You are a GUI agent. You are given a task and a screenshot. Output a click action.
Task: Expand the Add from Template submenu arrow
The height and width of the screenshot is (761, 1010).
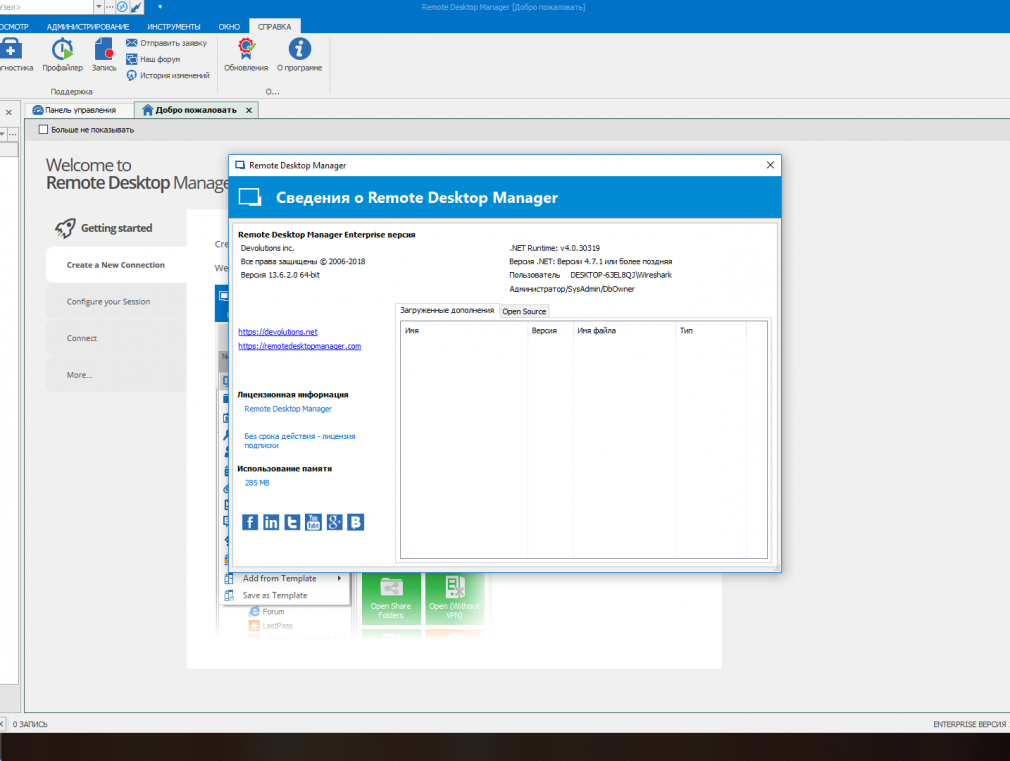[x=339, y=579]
